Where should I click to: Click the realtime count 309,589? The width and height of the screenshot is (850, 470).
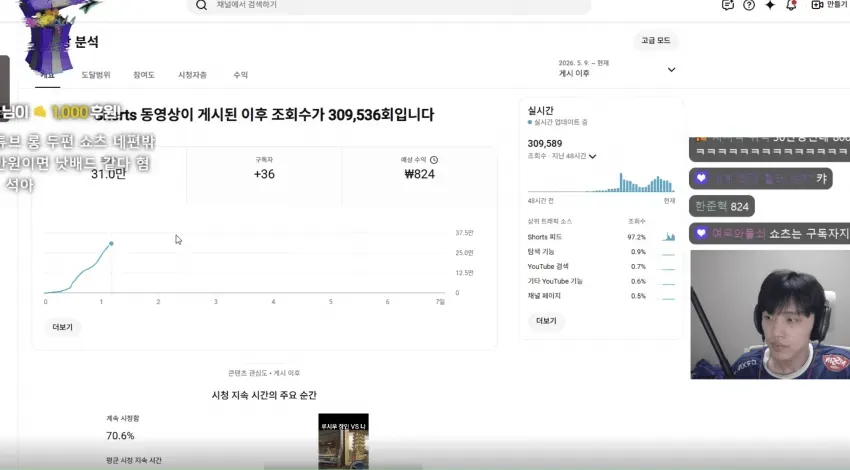(x=545, y=144)
